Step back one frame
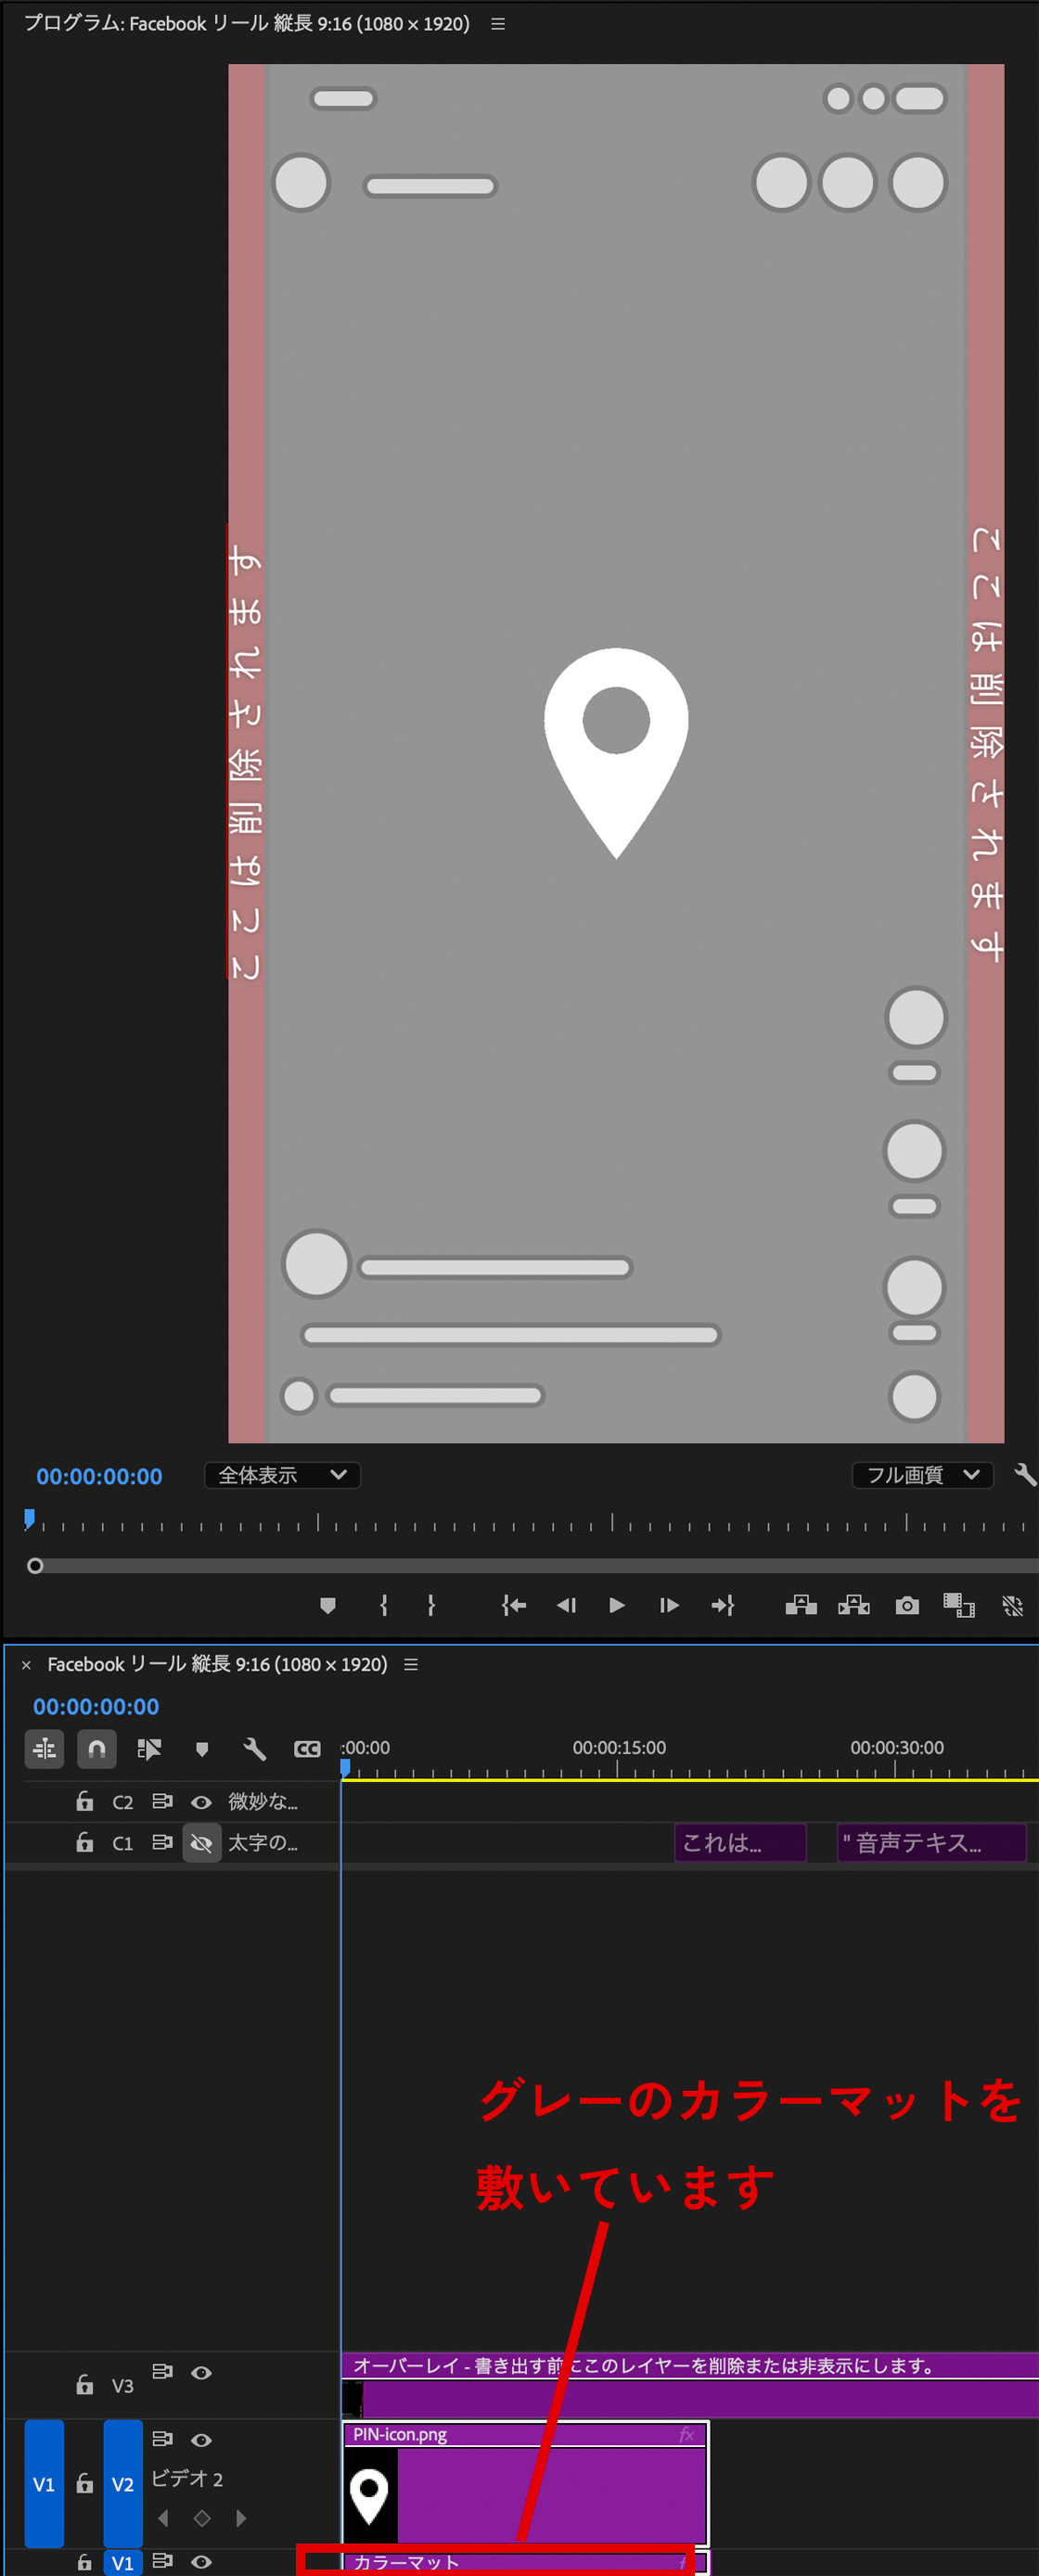Viewport: 1039px width, 2576px height. click(x=566, y=1605)
